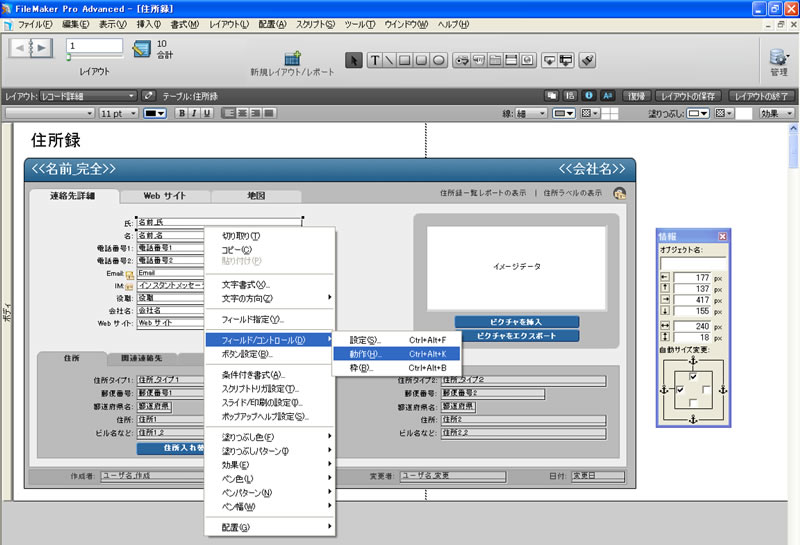Toggle top anchor checkbox in auto-resize
The image size is (800, 545).
click(693, 377)
